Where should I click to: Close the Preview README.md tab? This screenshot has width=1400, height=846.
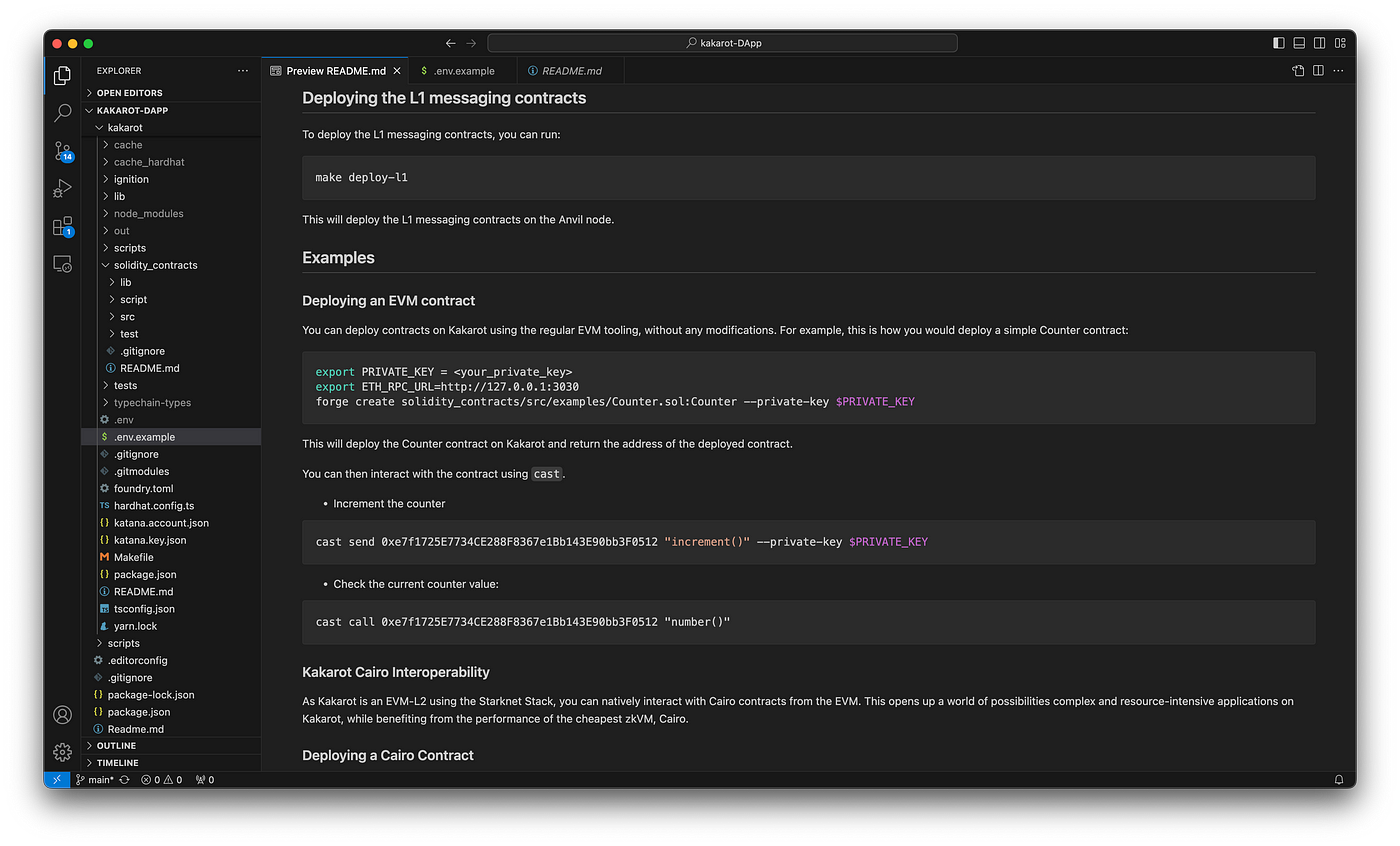pos(397,71)
